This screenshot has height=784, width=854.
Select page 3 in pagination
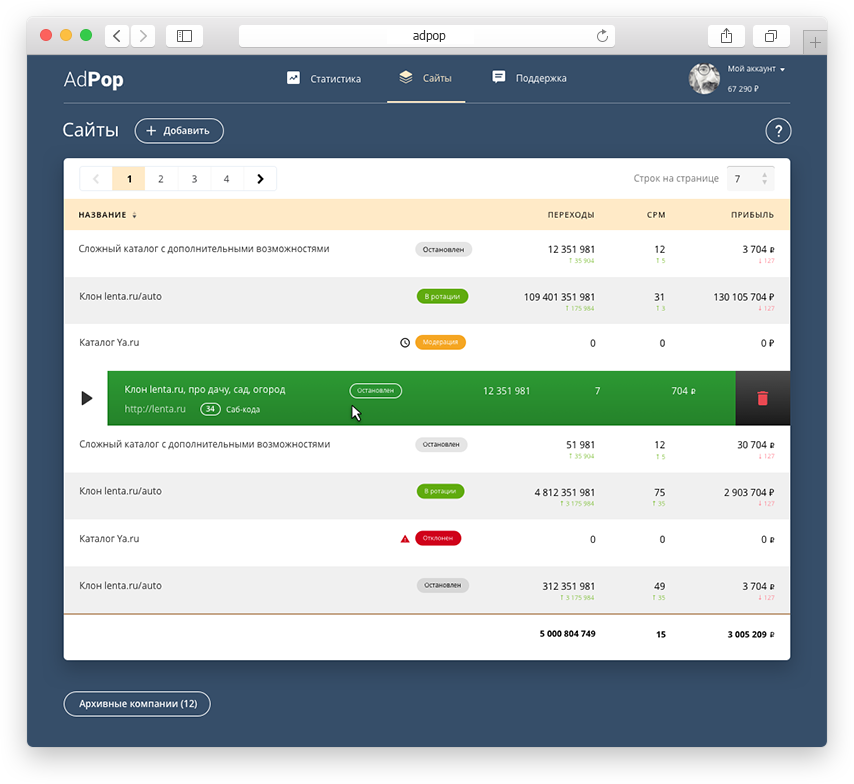194,179
